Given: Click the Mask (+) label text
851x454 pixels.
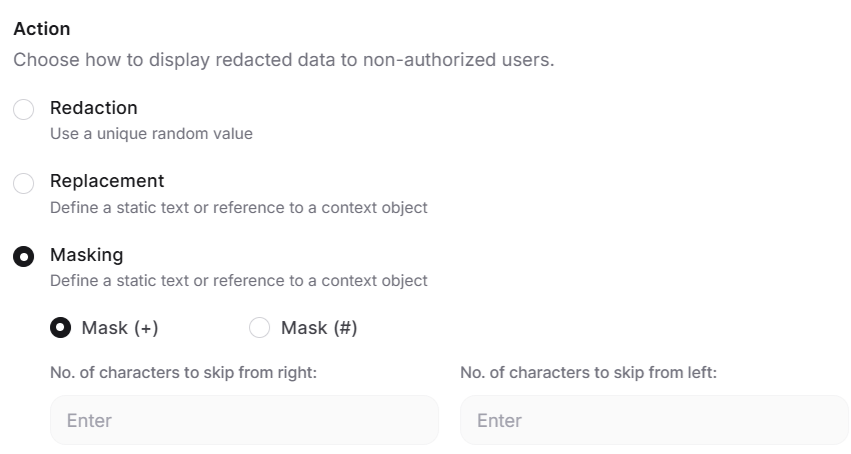Looking at the screenshot, I should [120, 328].
